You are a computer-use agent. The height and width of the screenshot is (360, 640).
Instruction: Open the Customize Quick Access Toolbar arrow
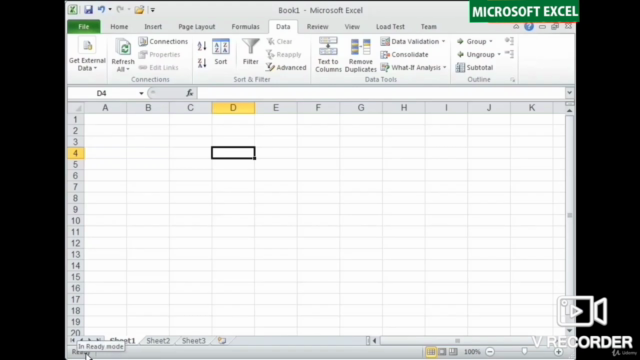tap(152, 10)
